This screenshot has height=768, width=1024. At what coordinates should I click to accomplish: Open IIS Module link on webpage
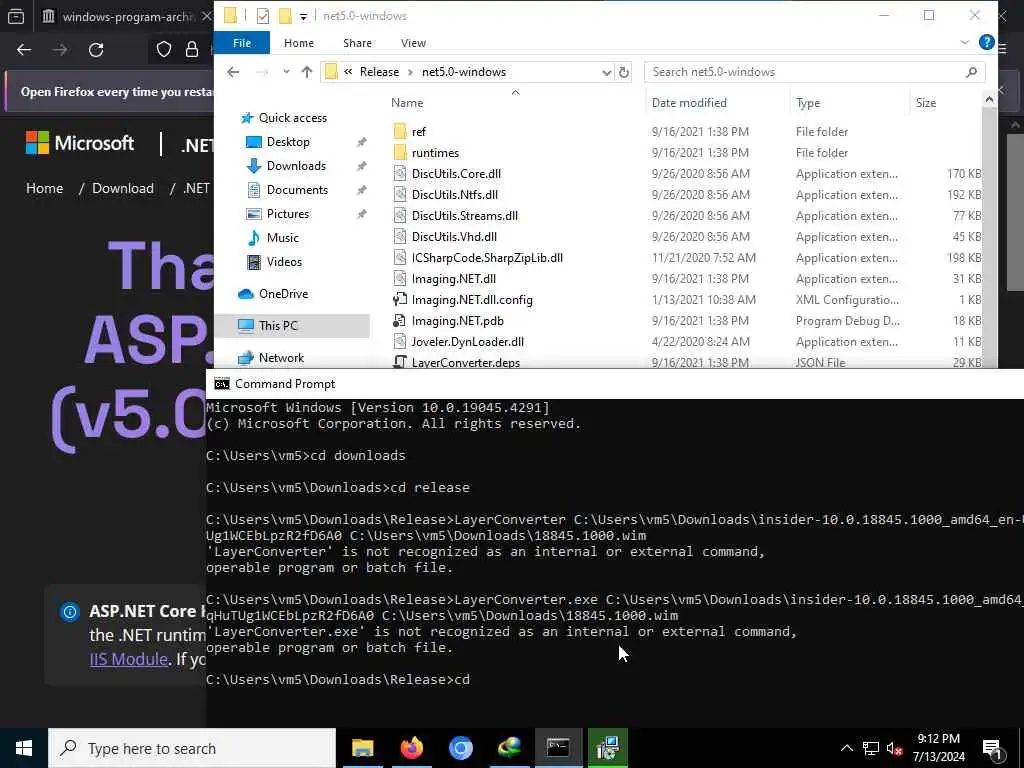[x=129, y=660]
